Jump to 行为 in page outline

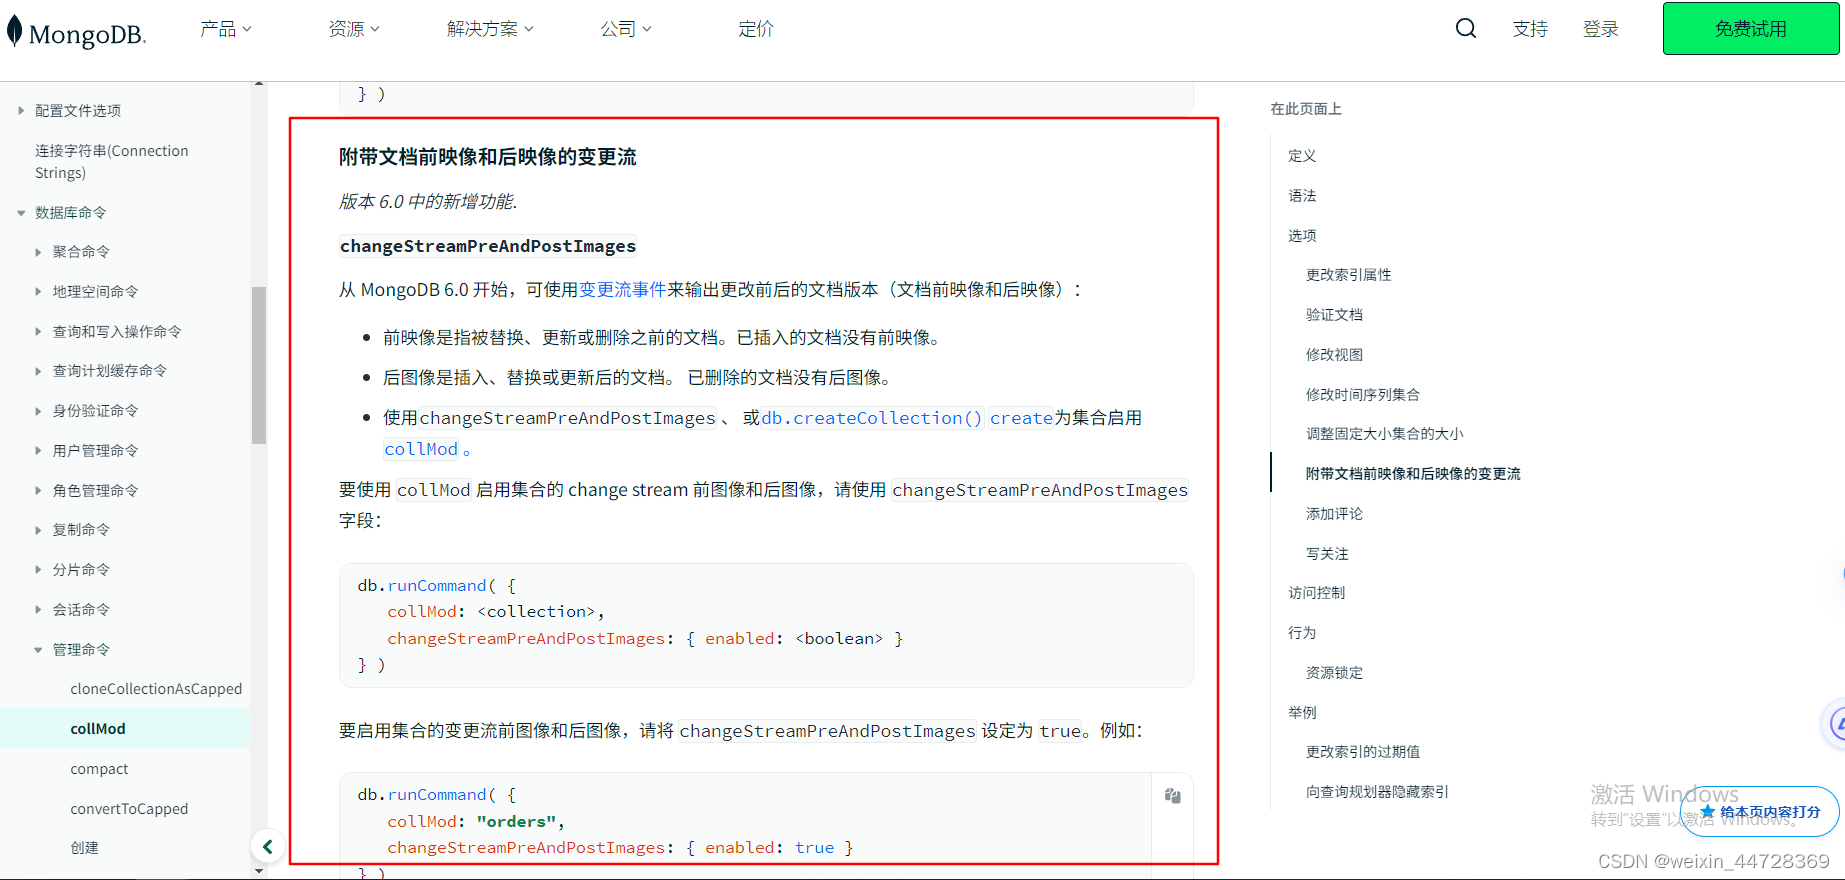click(x=1302, y=633)
